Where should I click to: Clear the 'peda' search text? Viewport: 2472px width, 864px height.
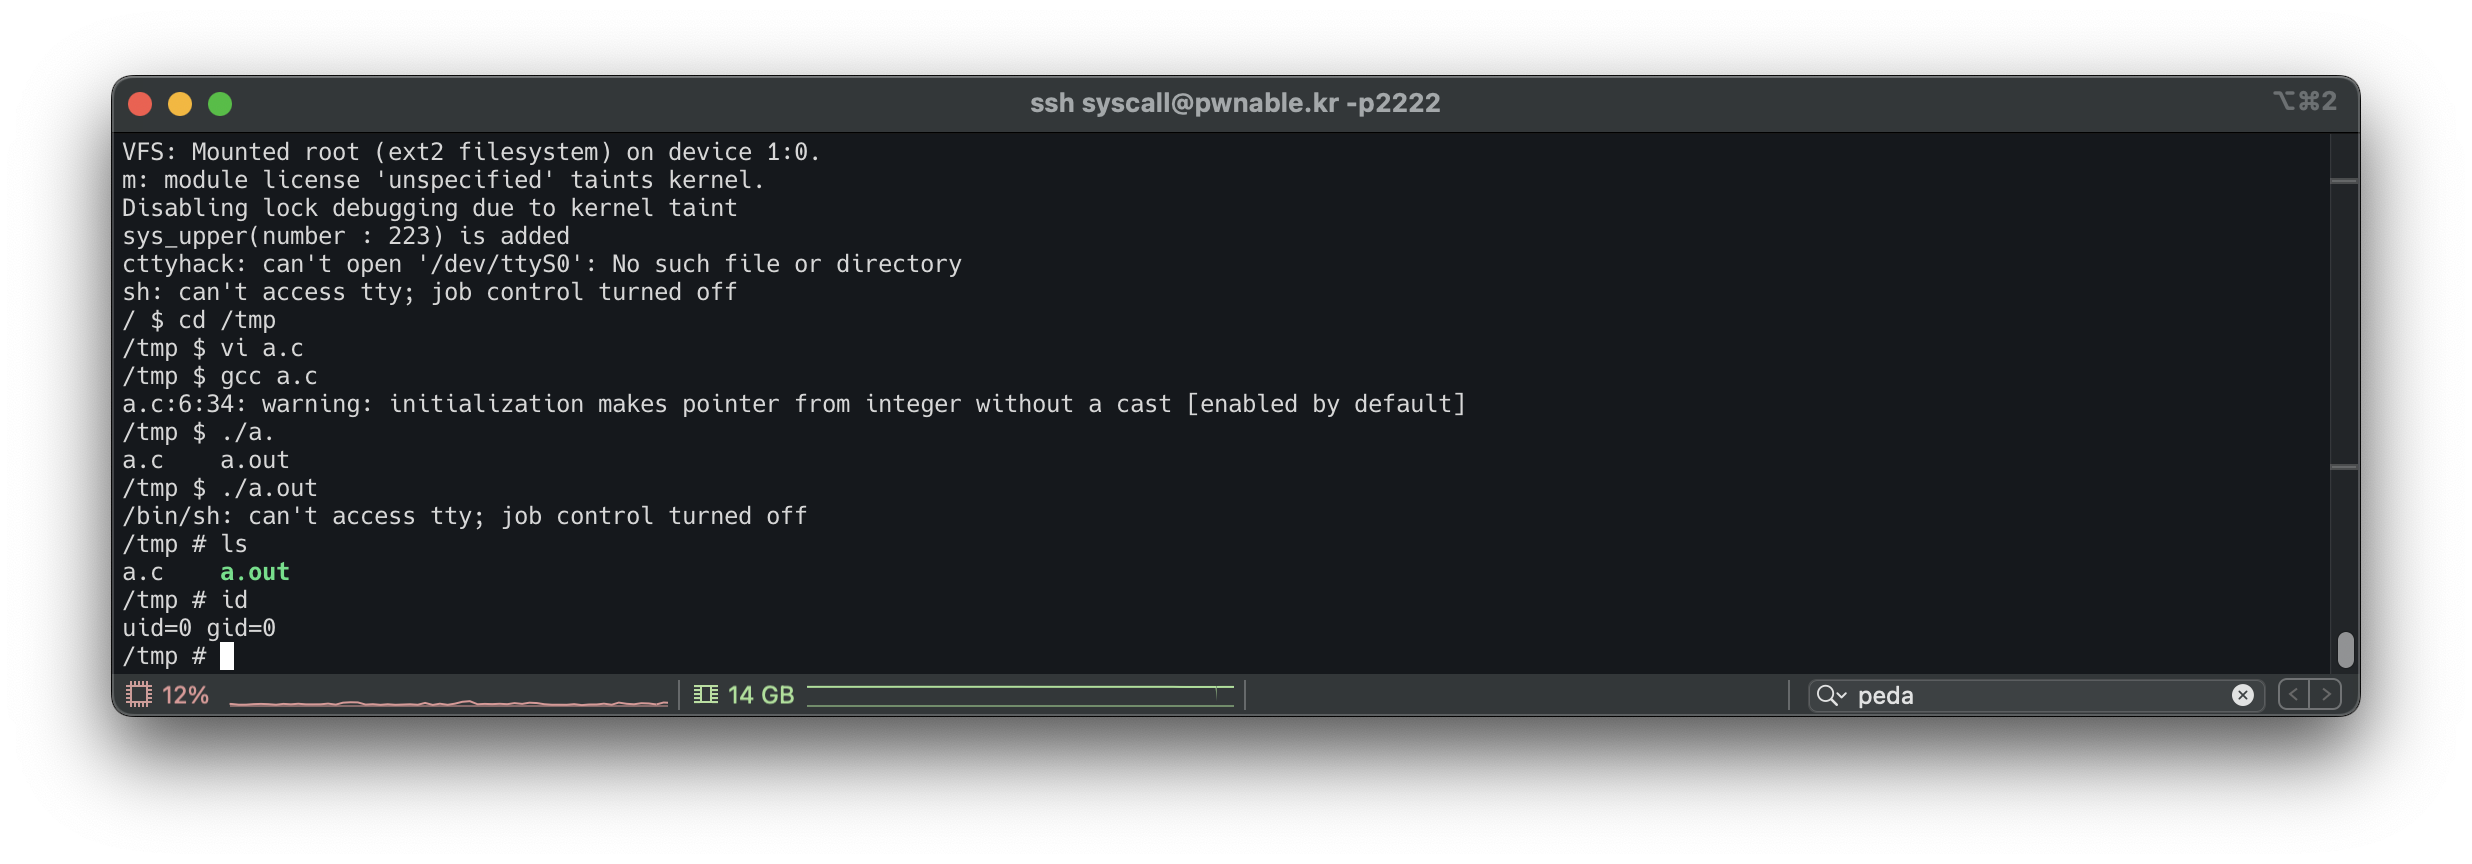(2242, 695)
